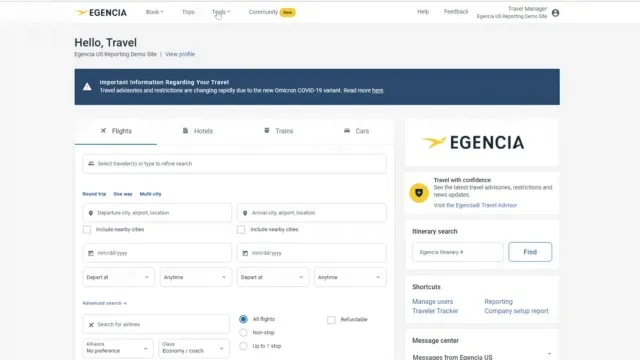Viewport: 640px width, 360px height.
Task: Switch to the Cars tab
Action: click(x=357, y=131)
